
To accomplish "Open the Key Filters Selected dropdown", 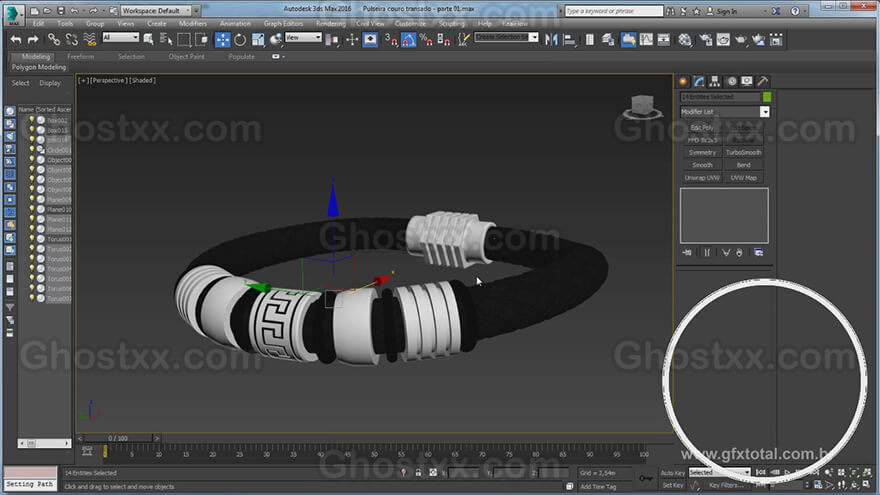I will point(719,473).
